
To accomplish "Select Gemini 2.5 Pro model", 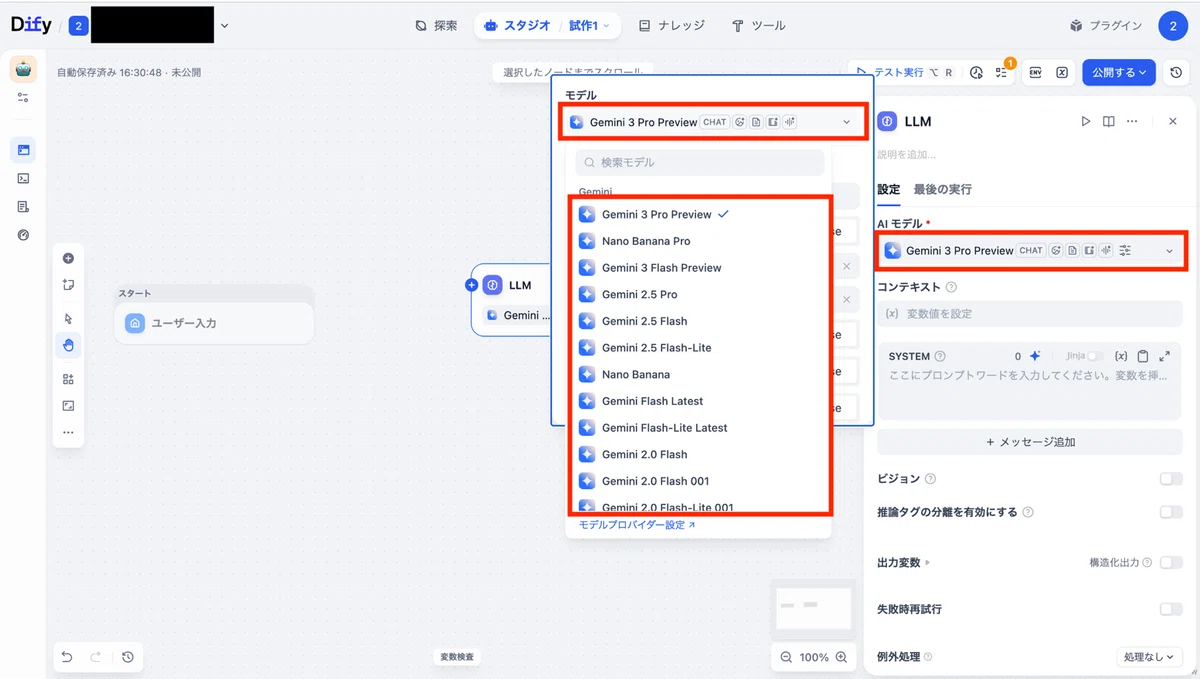I will [x=700, y=294].
